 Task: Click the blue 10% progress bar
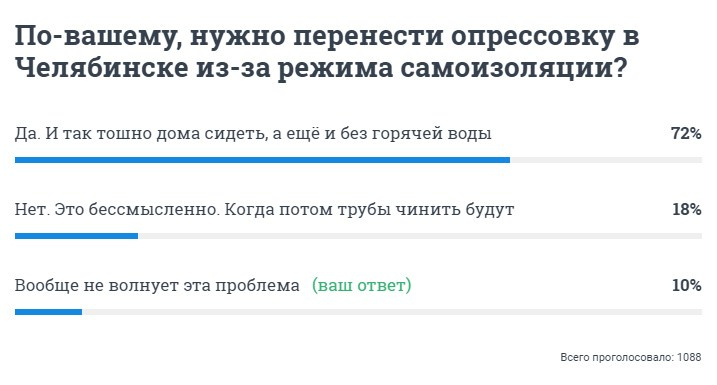click(48, 312)
